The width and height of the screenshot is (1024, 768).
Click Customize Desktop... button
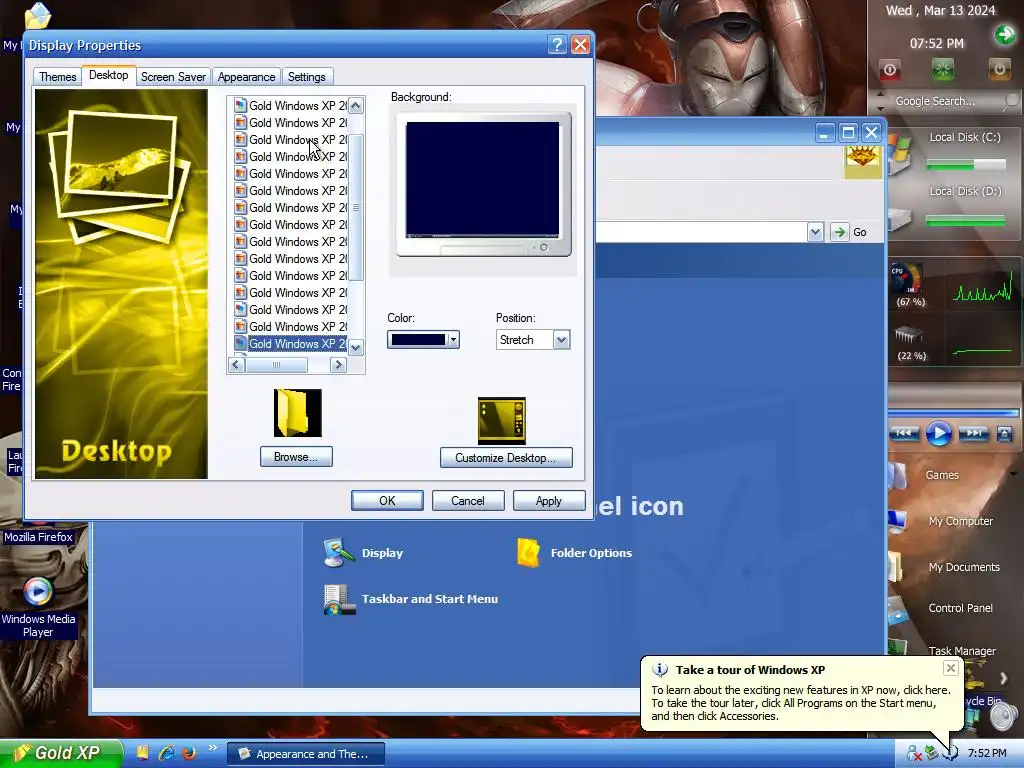[x=505, y=457]
